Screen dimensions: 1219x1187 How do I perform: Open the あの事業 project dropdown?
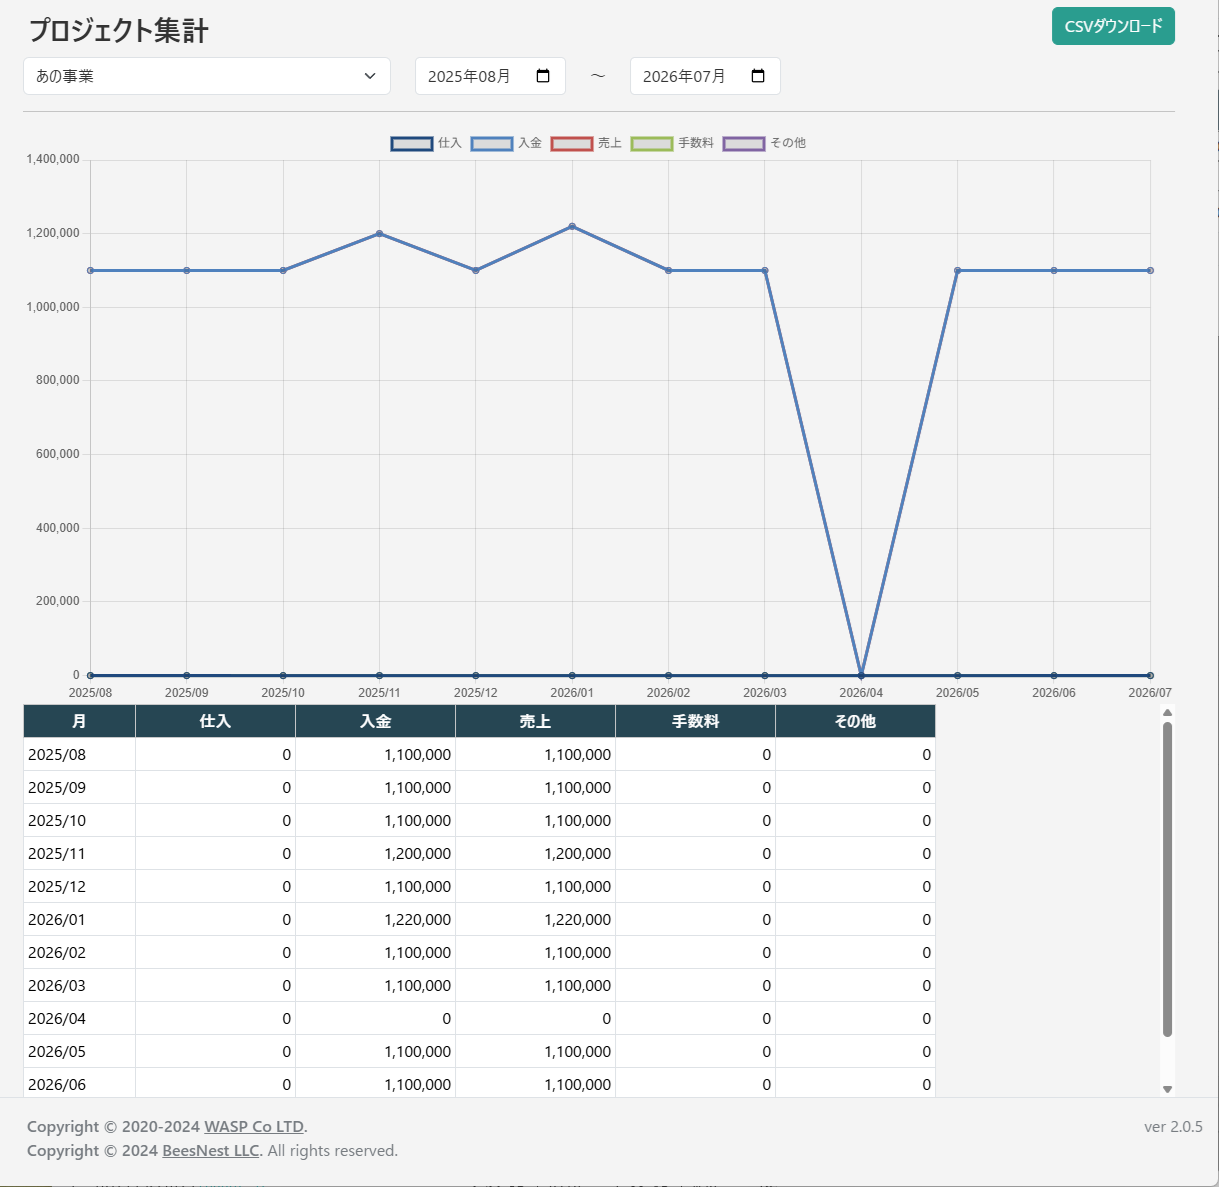click(206, 76)
